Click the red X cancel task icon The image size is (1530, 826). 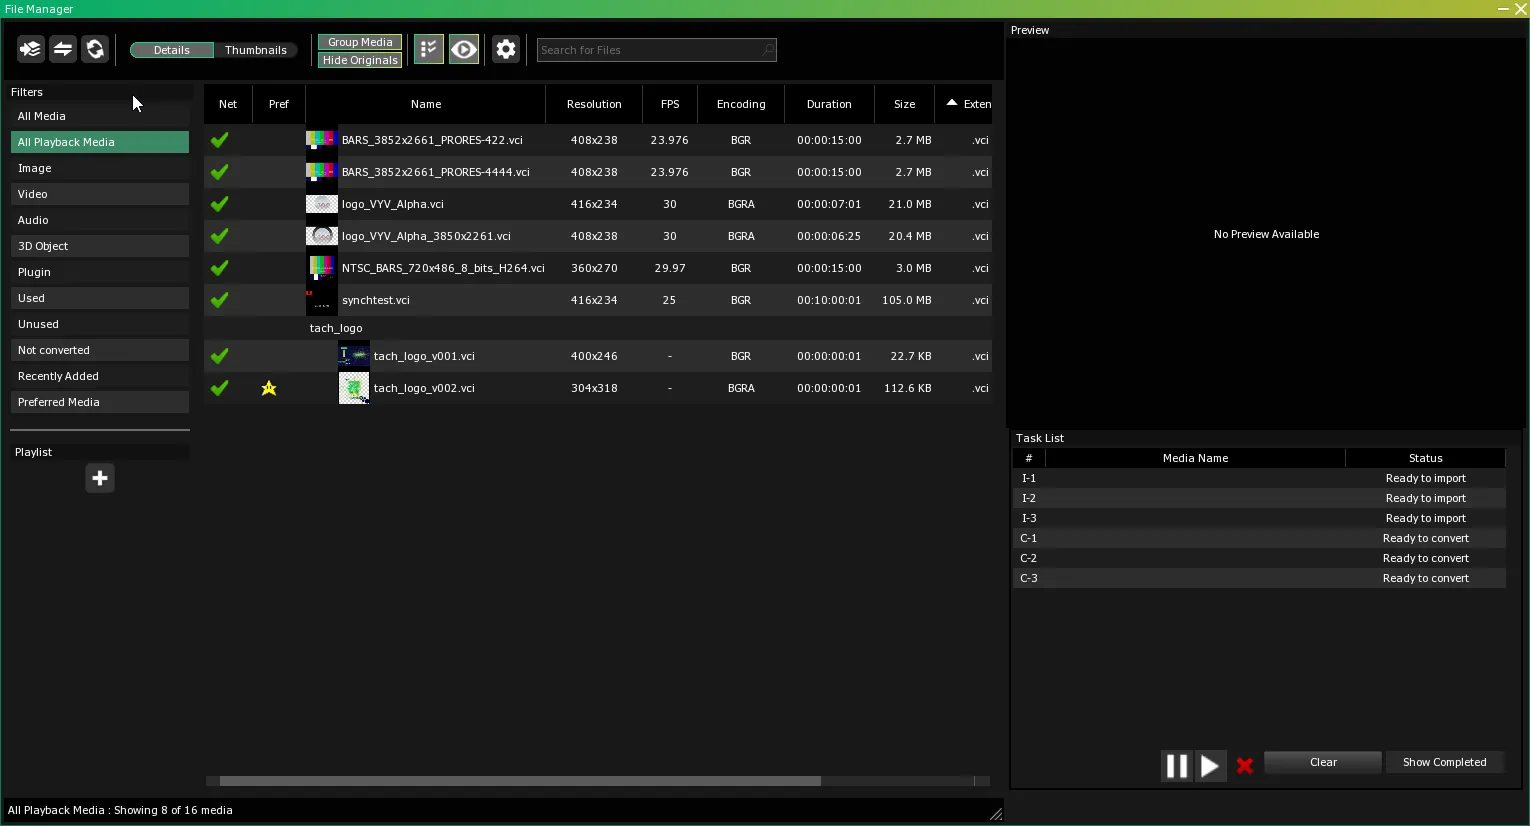point(1245,766)
